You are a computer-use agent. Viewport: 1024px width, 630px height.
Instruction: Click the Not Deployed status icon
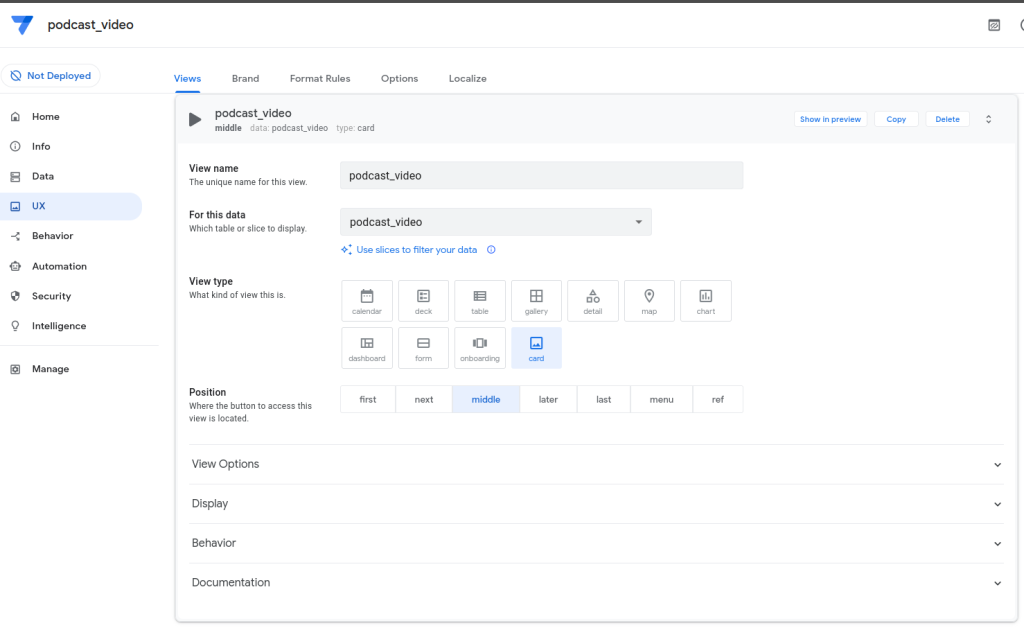(x=16, y=76)
